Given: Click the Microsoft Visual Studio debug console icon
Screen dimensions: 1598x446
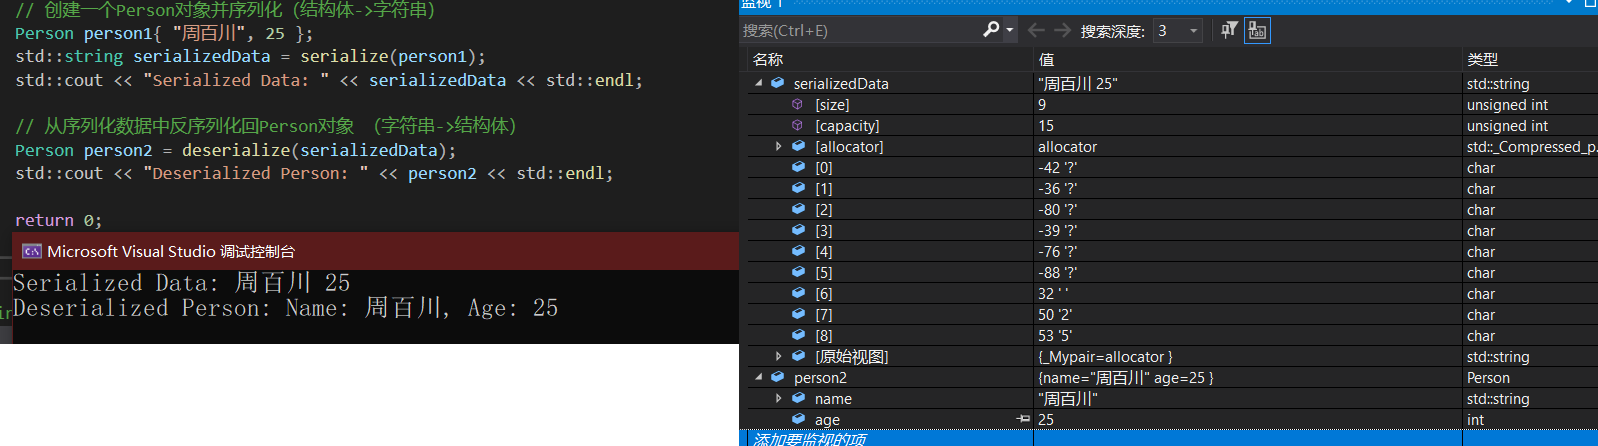Looking at the screenshot, I should pyautogui.click(x=32, y=251).
